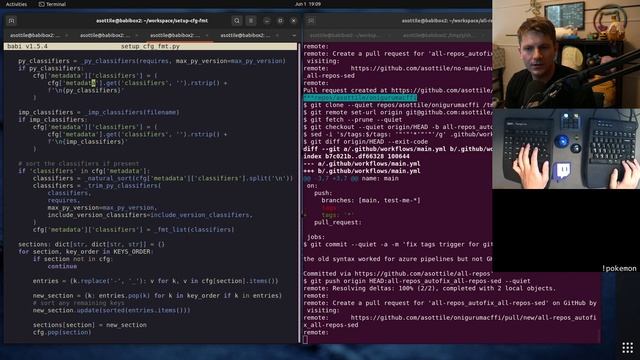Image resolution: width=640 pixels, height=360 pixels.
Task: Click the 'setup_cfg_fmt.py' filename in editor header
Action: 150,47
